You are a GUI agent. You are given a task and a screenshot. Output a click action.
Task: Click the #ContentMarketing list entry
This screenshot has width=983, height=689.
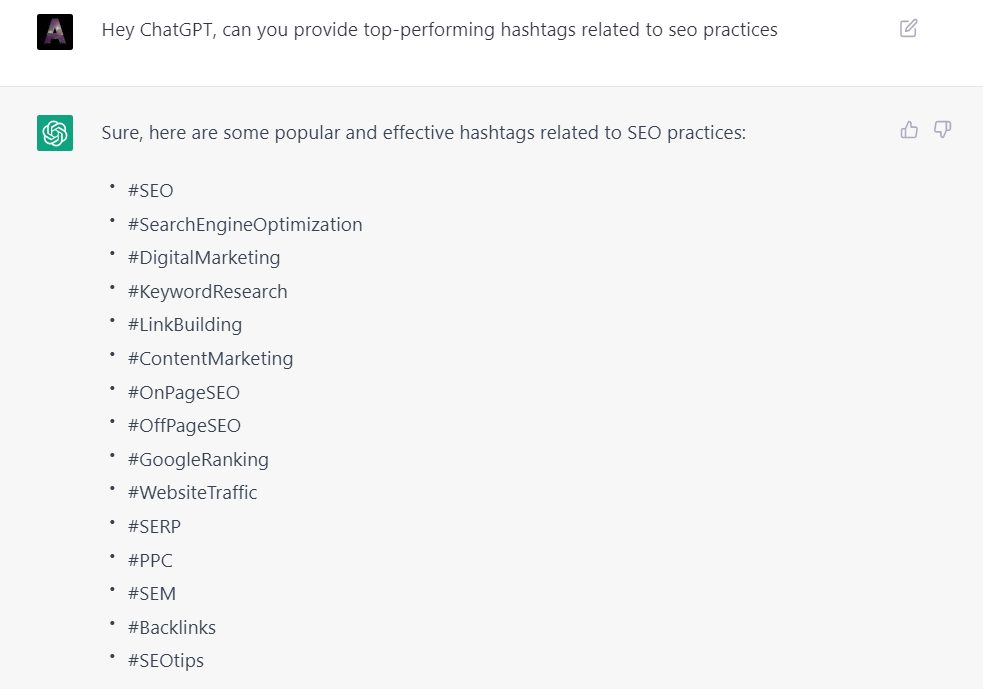(x=211, y=359)
